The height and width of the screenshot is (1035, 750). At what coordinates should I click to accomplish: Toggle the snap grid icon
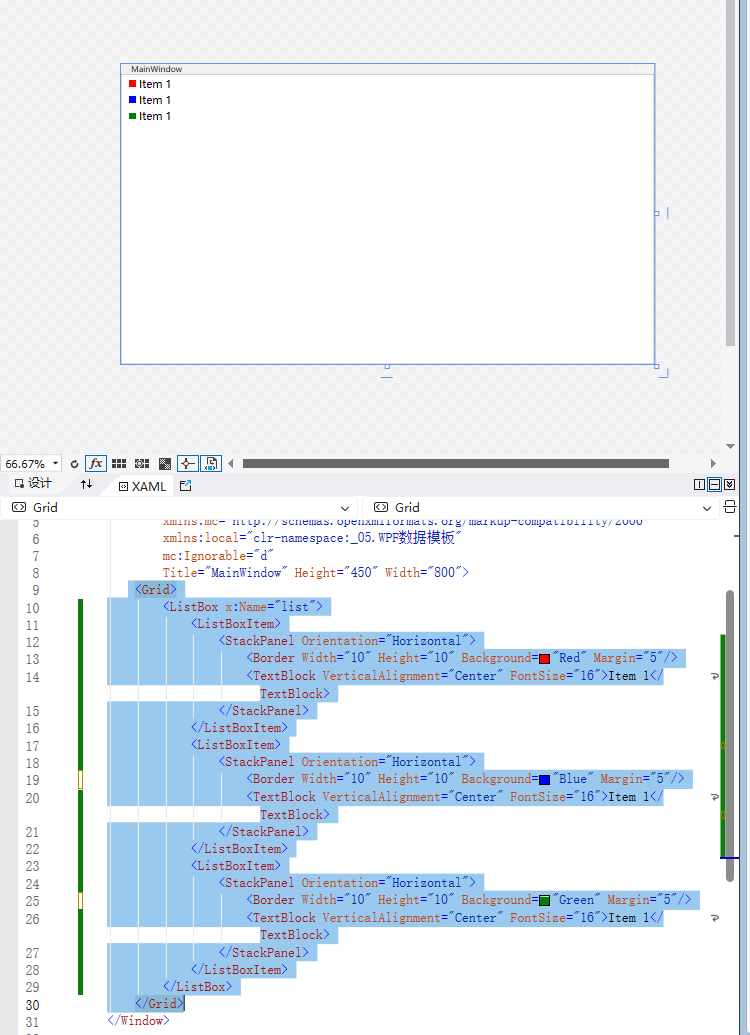[119, 464]
